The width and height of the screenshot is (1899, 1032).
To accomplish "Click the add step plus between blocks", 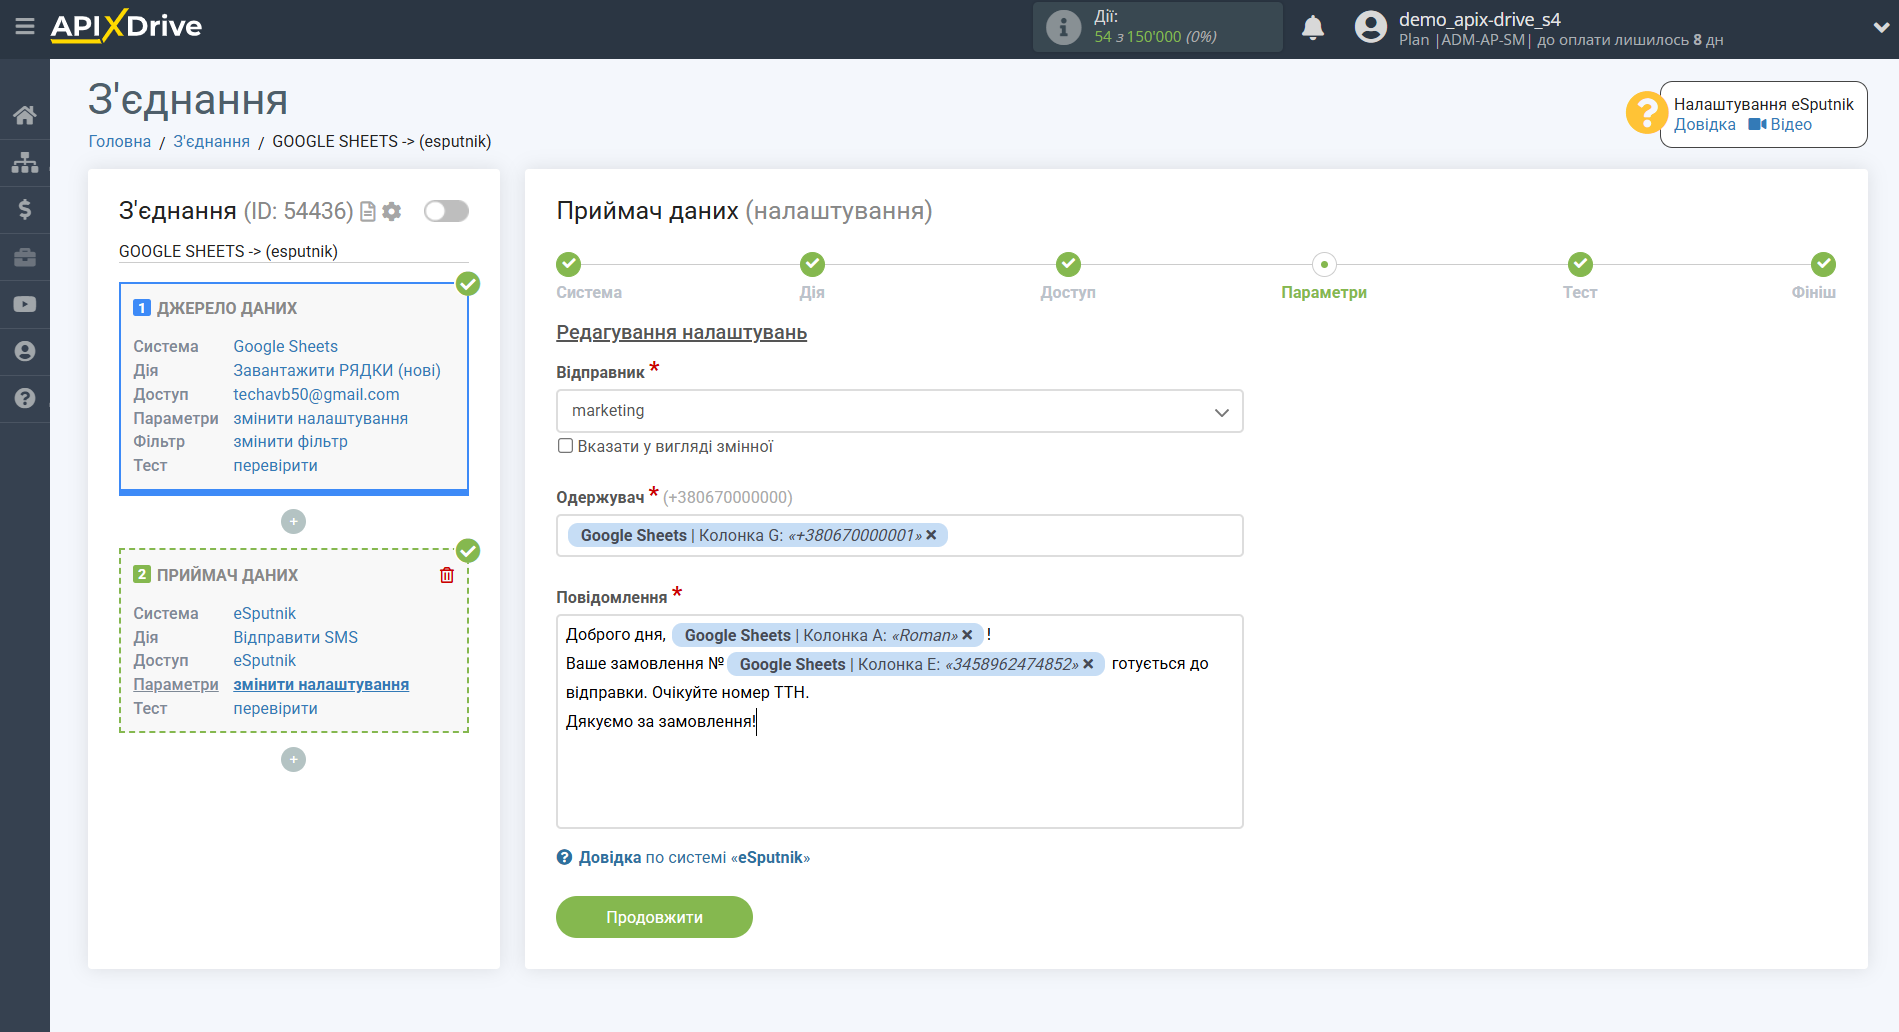I will [293, 521].
